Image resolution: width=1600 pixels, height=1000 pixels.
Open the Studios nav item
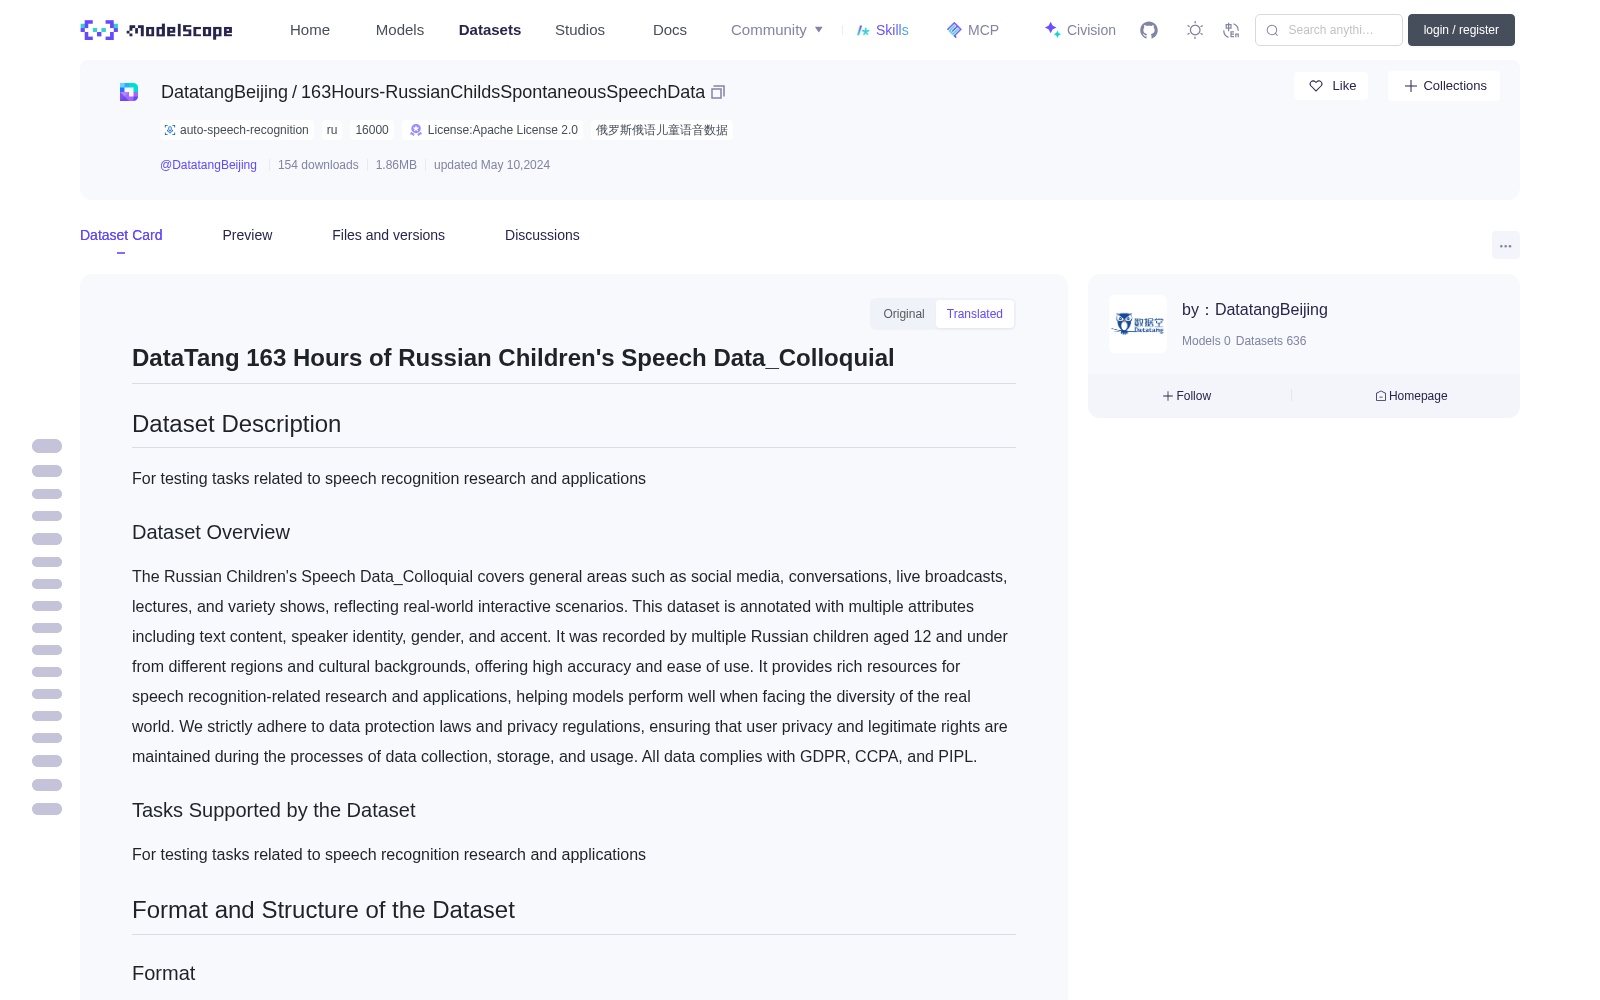(580, 30)
